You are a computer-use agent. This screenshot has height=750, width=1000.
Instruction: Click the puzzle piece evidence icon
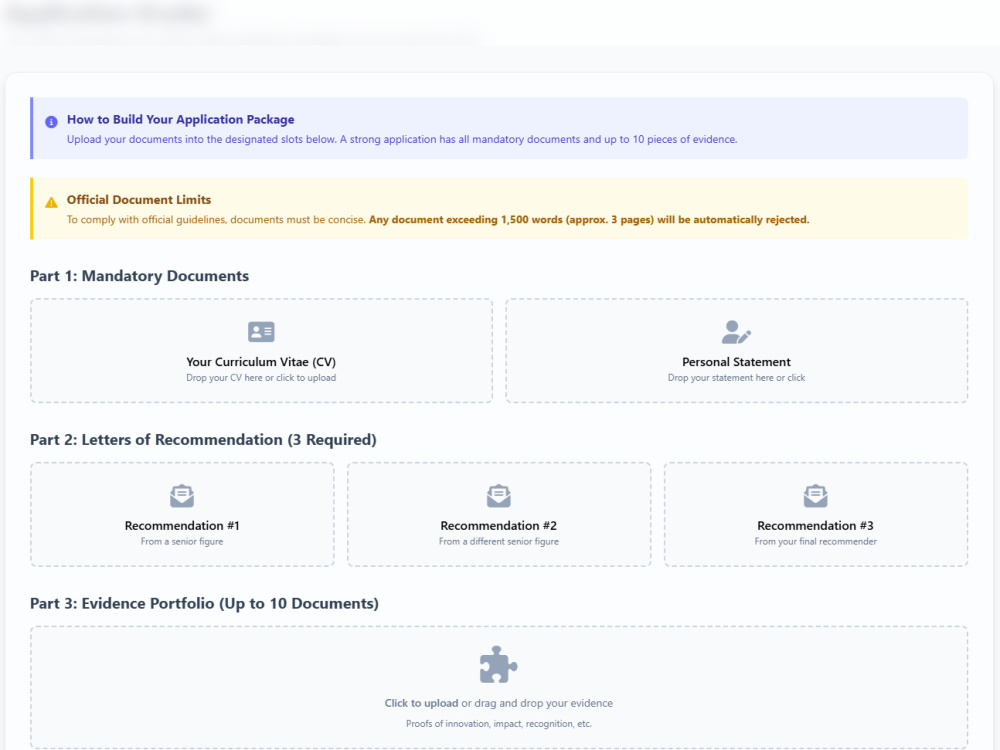tap(498, 665)
